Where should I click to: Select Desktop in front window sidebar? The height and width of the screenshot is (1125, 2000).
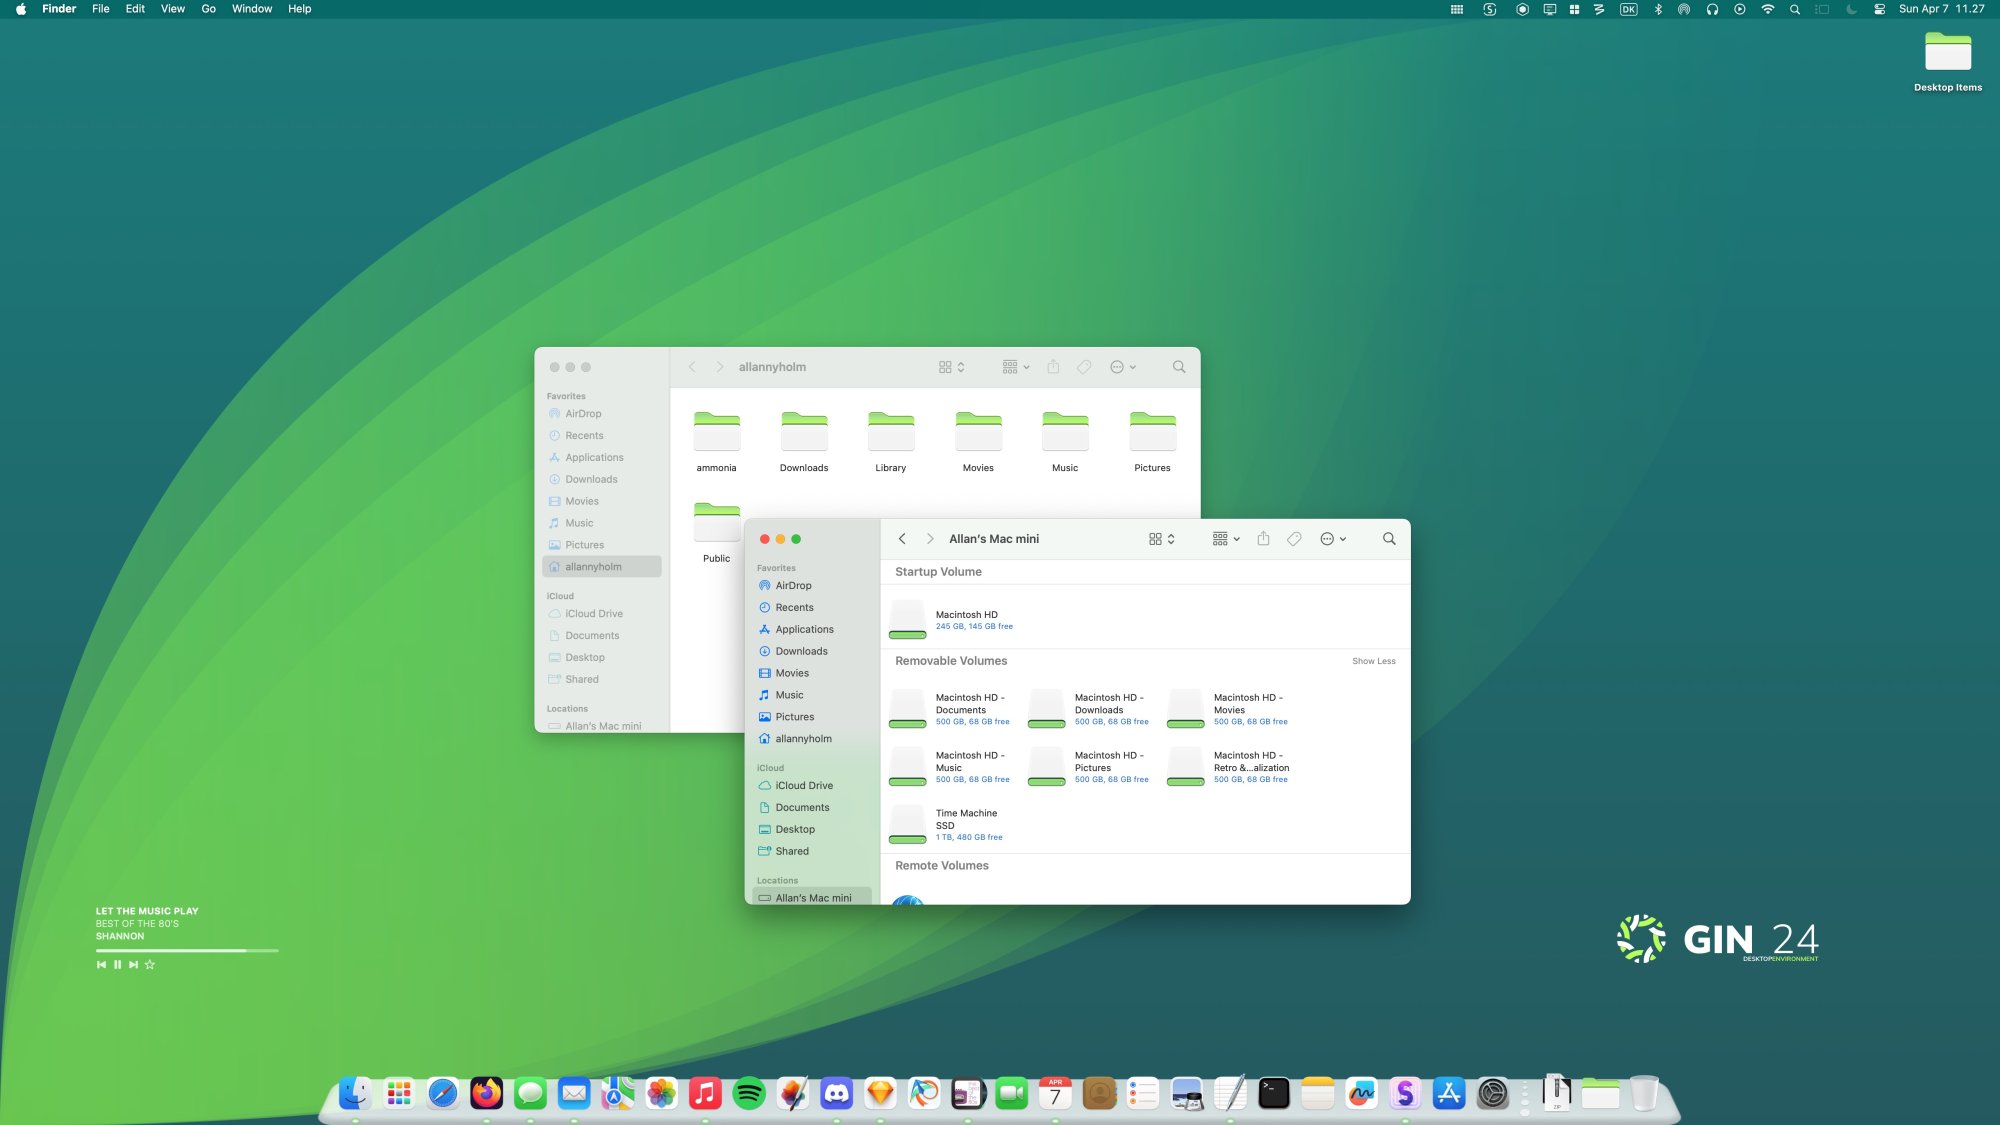click(x=812, y=830)
